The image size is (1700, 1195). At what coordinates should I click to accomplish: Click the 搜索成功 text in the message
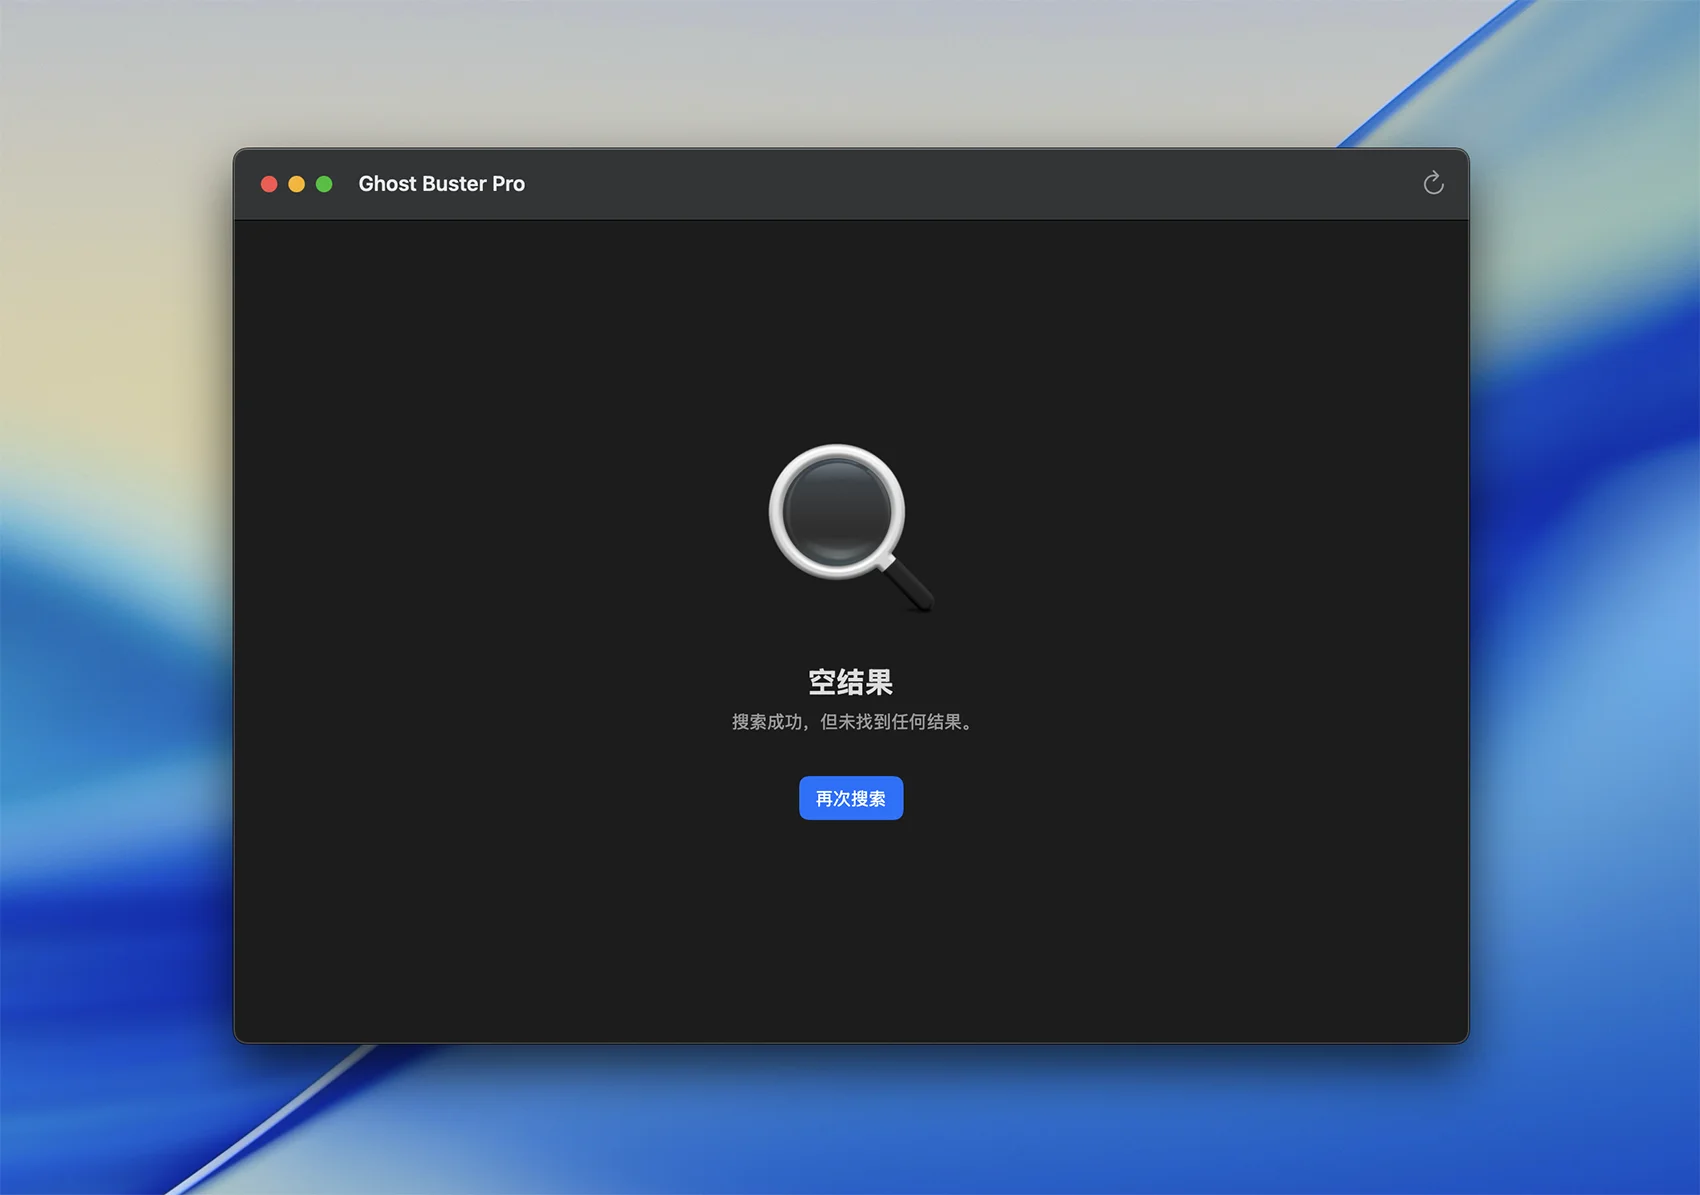pos(767,722)
